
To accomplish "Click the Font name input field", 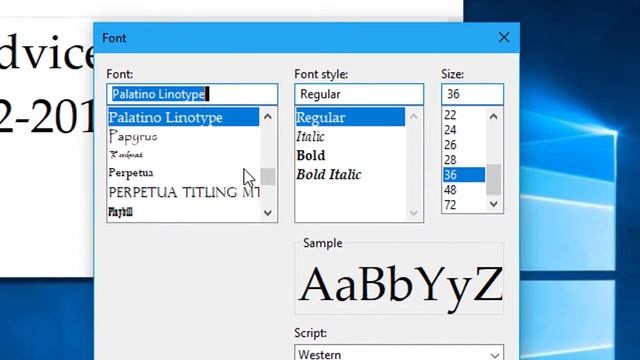I will click(192, 94).
